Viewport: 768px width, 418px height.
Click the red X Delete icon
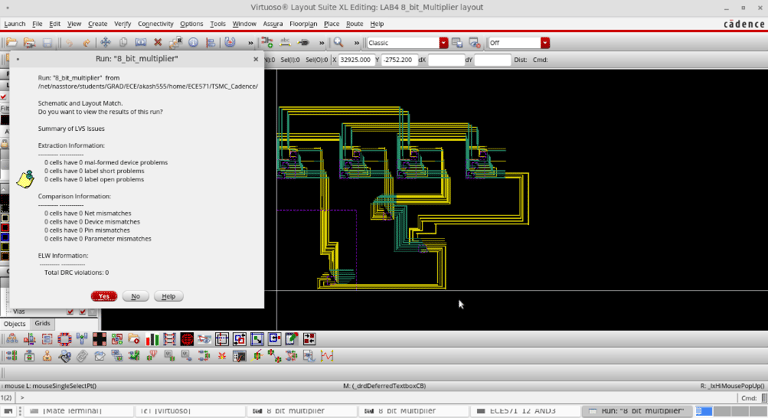coord(158,43)
